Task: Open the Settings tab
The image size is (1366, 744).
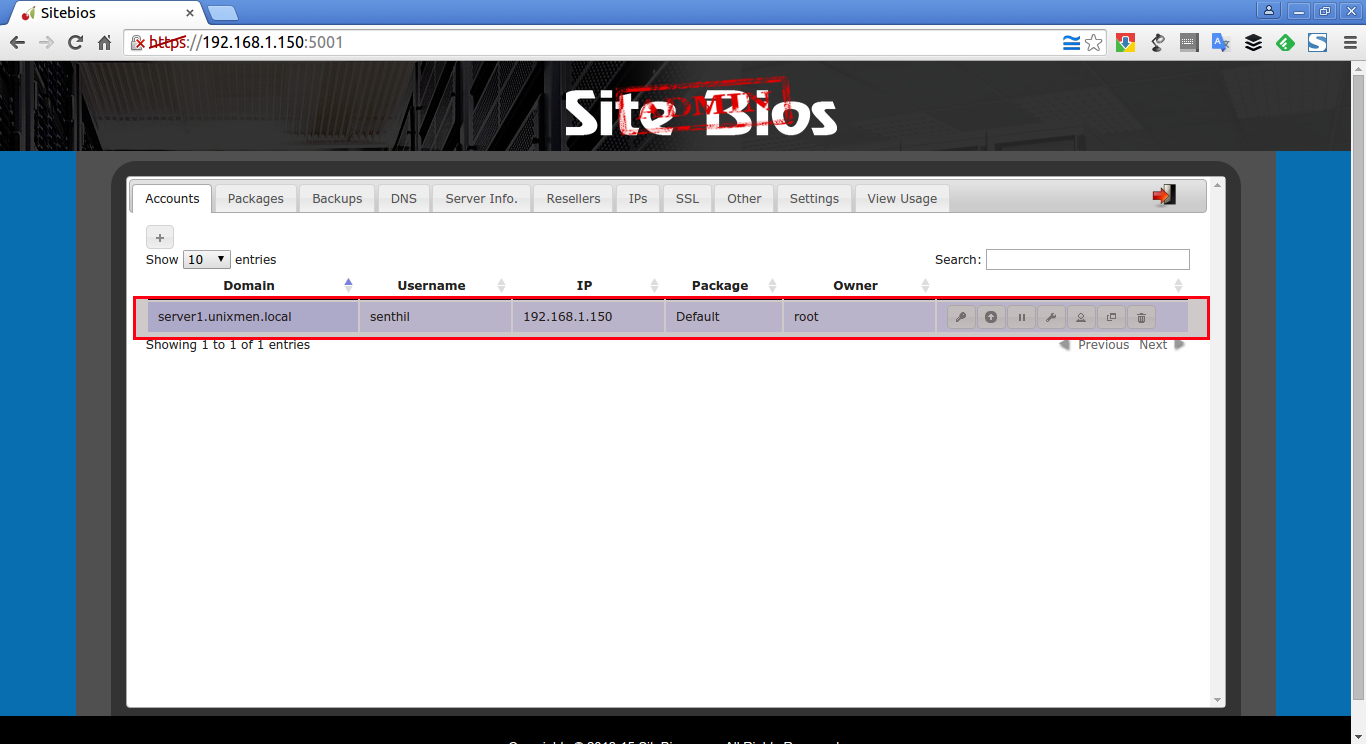Action: coord(814,198)
